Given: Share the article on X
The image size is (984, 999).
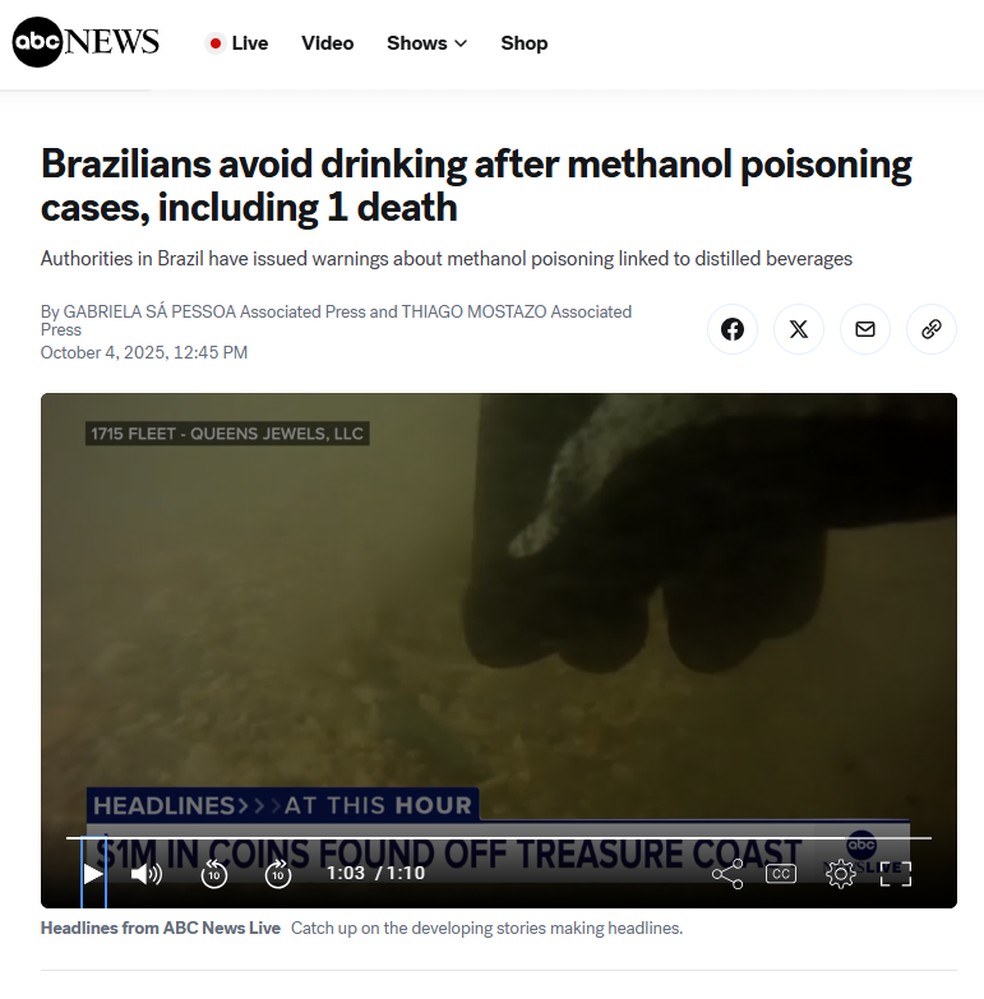Looking at the screenshot, I should pos(799,329).
